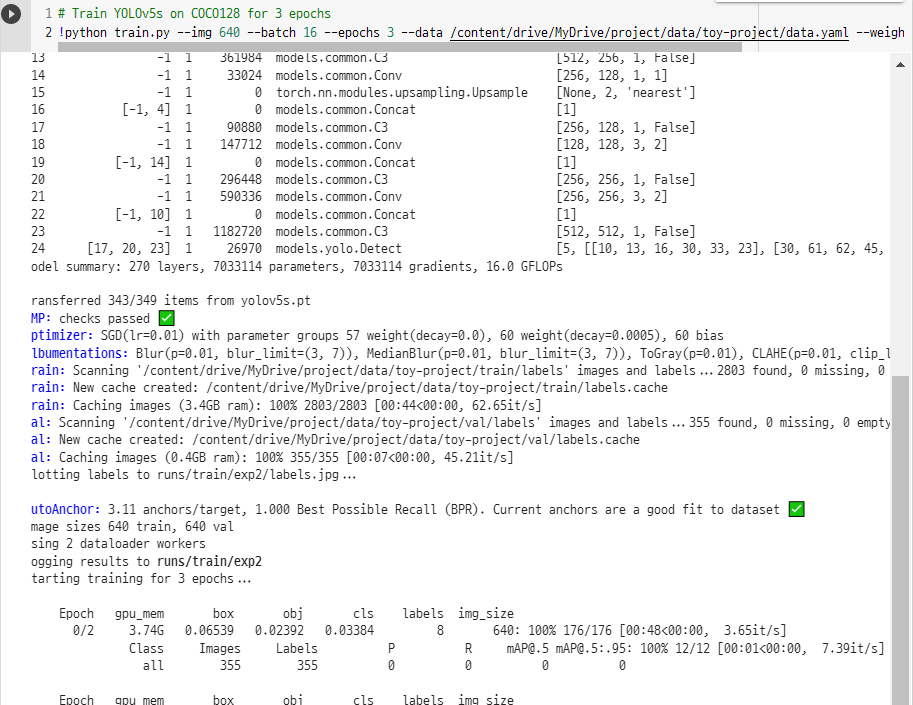
Task: Click the 'Class' column header
Action: [146, 649]
